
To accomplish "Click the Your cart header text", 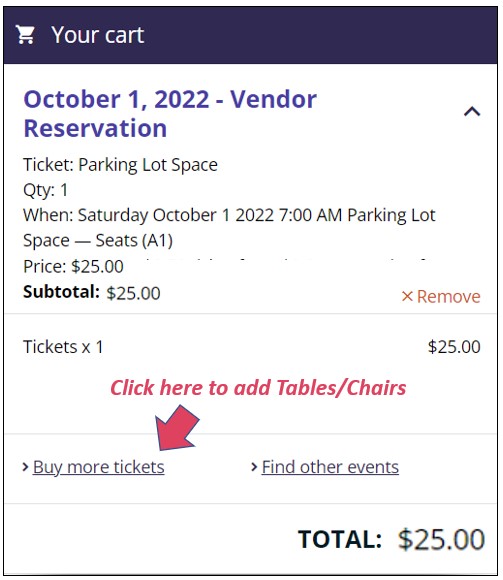I will point(98,35).
